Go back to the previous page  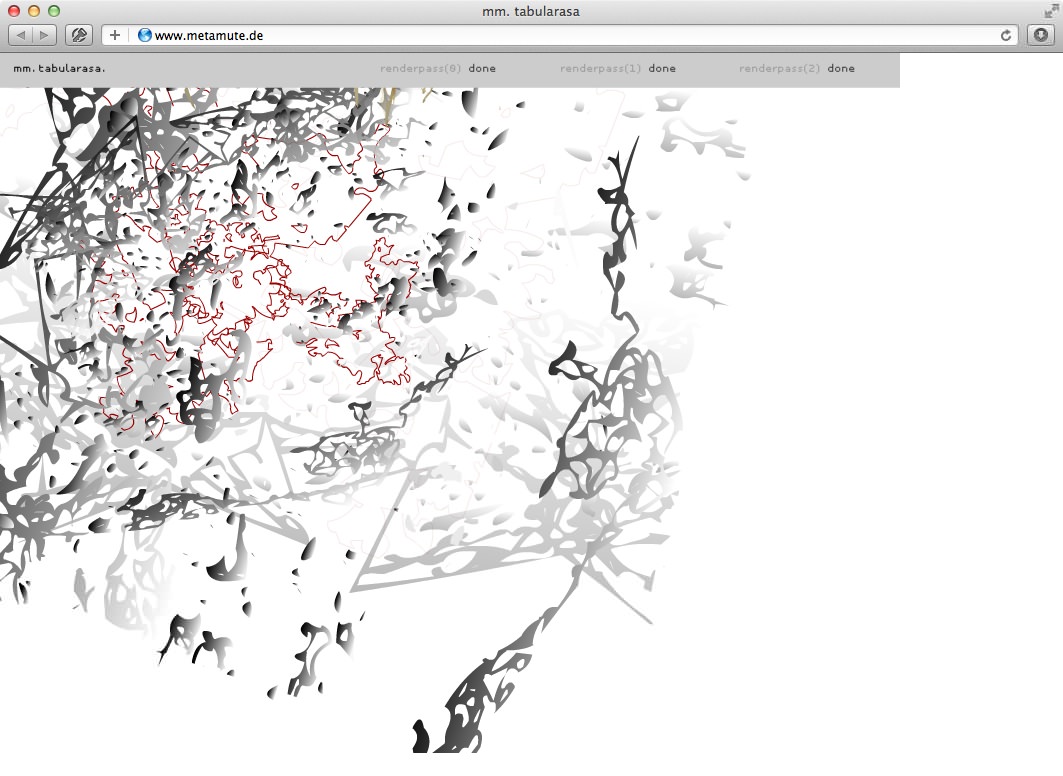(x=21, y=35)
